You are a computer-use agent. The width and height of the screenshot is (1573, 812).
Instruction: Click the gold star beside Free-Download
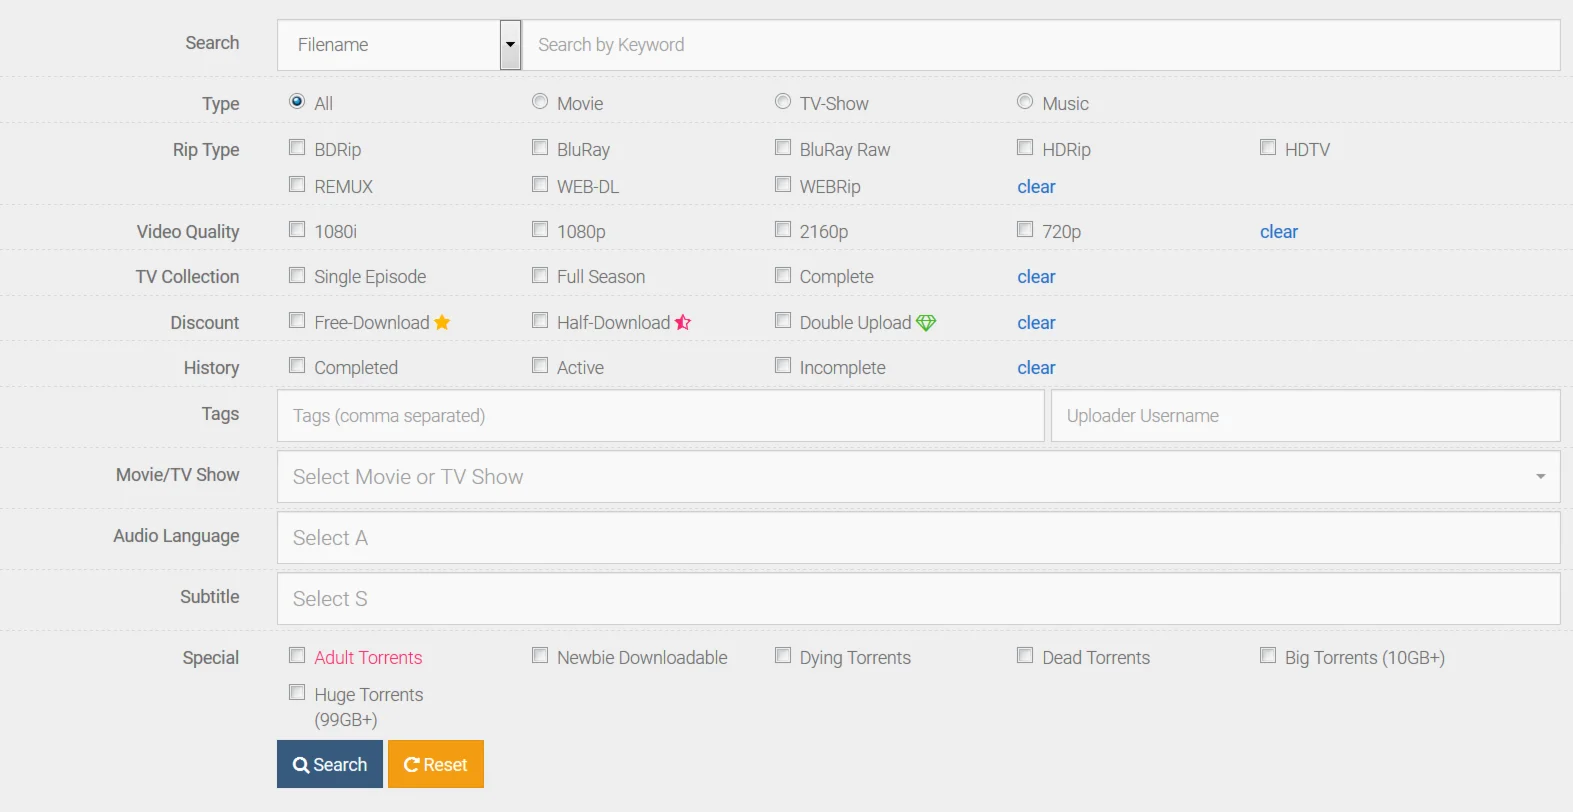[x=442, y=322]
